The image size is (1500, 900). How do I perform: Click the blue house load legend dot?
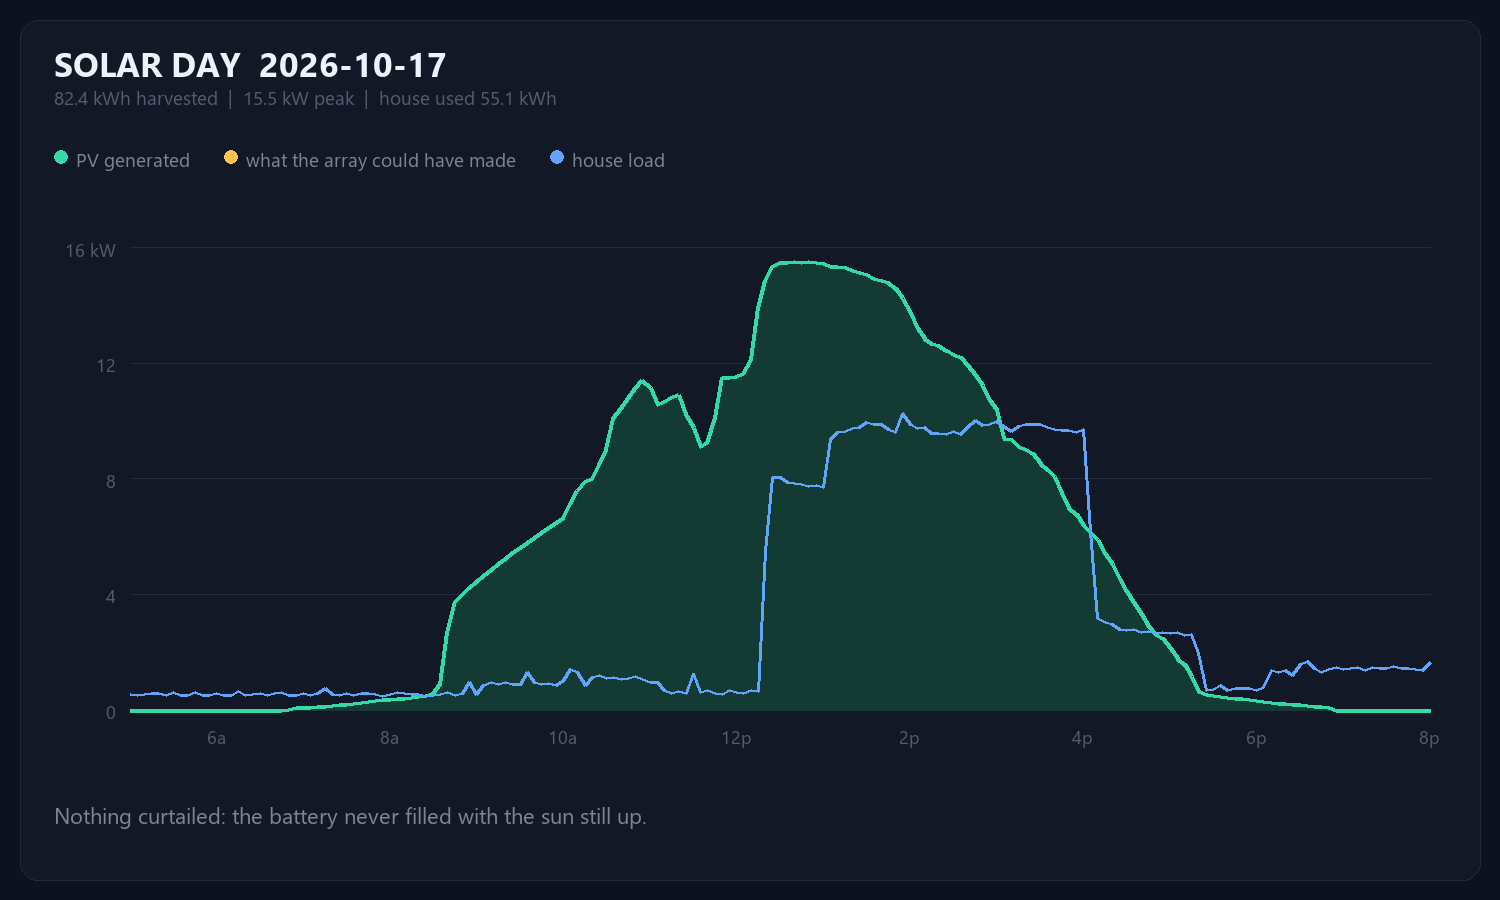(x=557, y=158)
